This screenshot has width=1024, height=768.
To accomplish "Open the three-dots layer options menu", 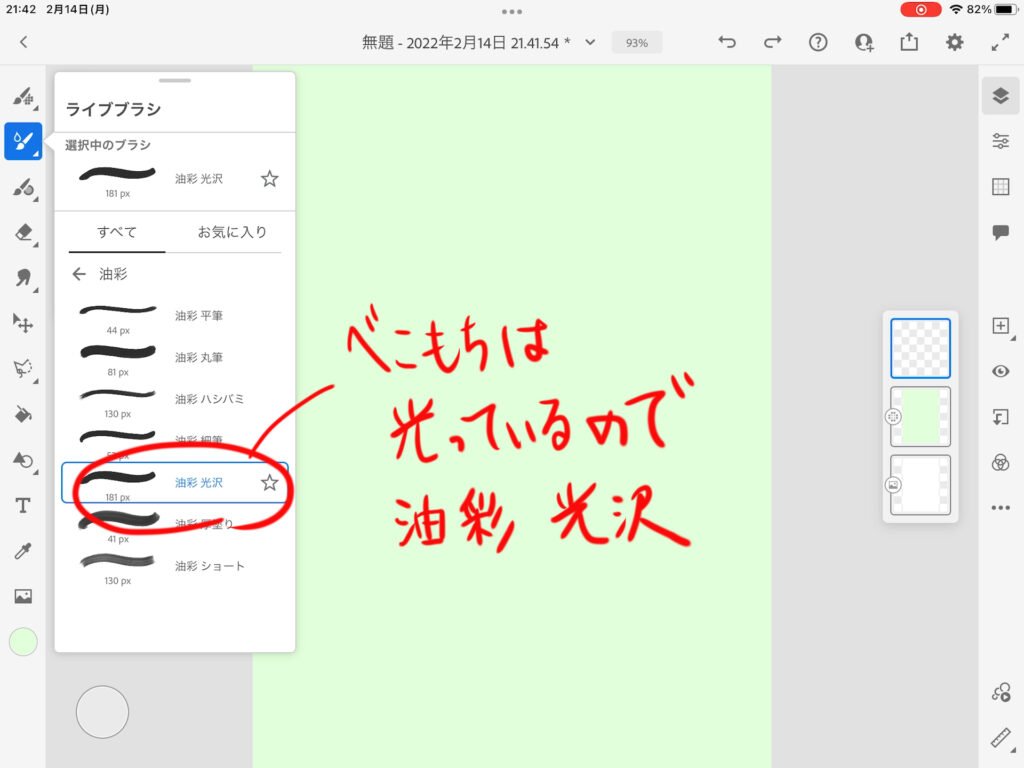I will (x=1000, y=508).
